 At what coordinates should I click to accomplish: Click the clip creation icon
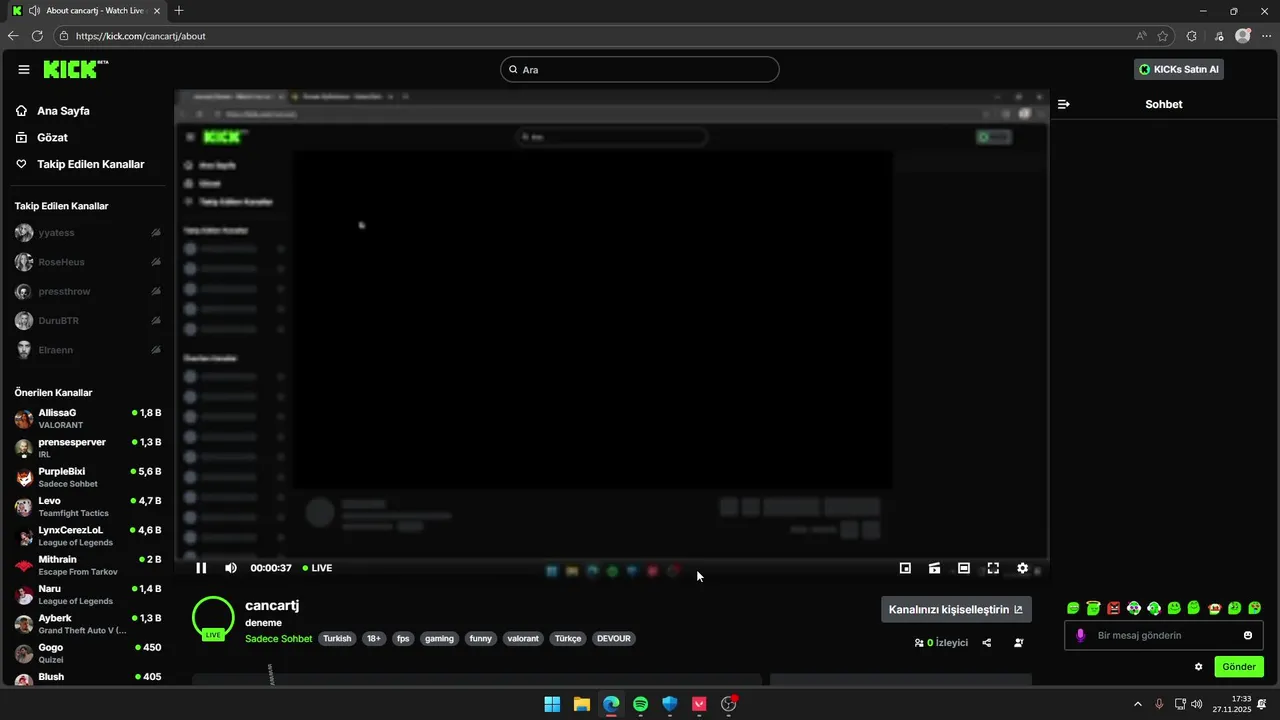[934, 568]
